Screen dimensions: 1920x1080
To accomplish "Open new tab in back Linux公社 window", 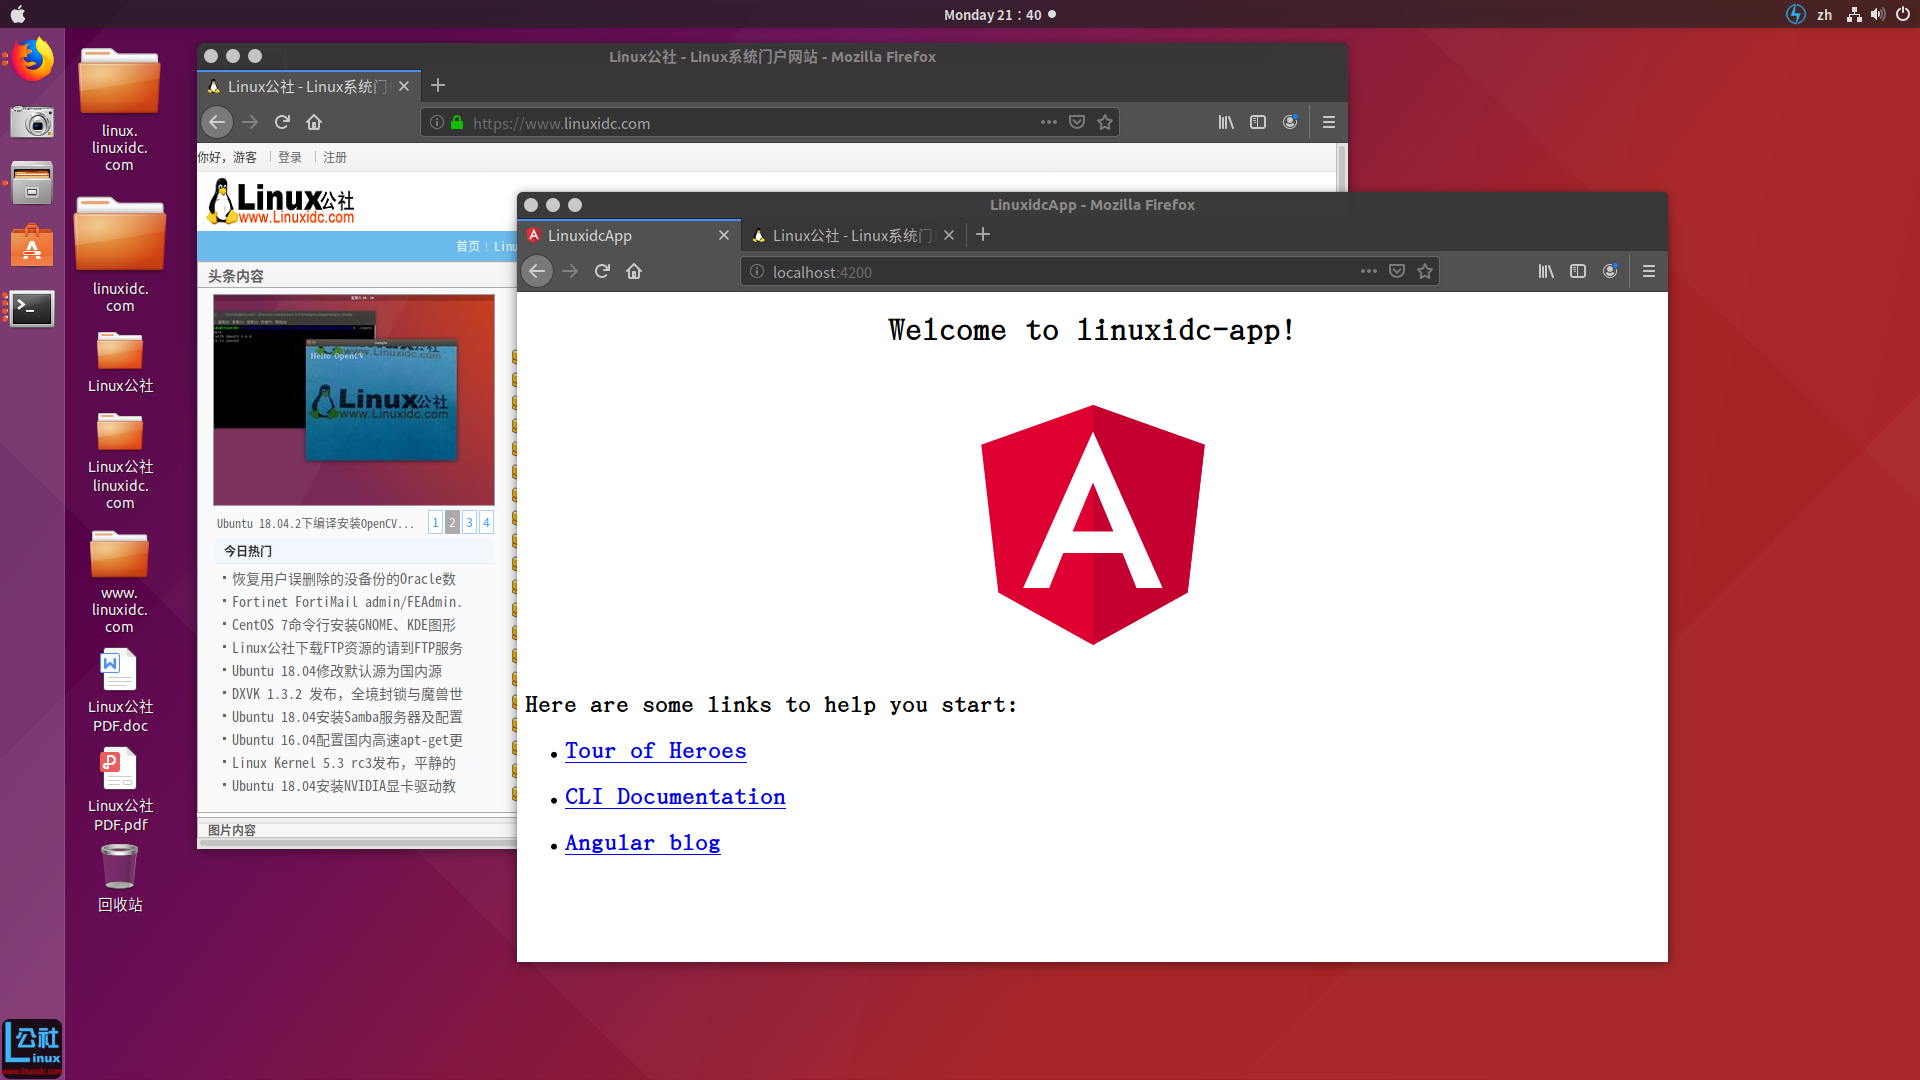I will pyautogui.click(x=438, y=85).
